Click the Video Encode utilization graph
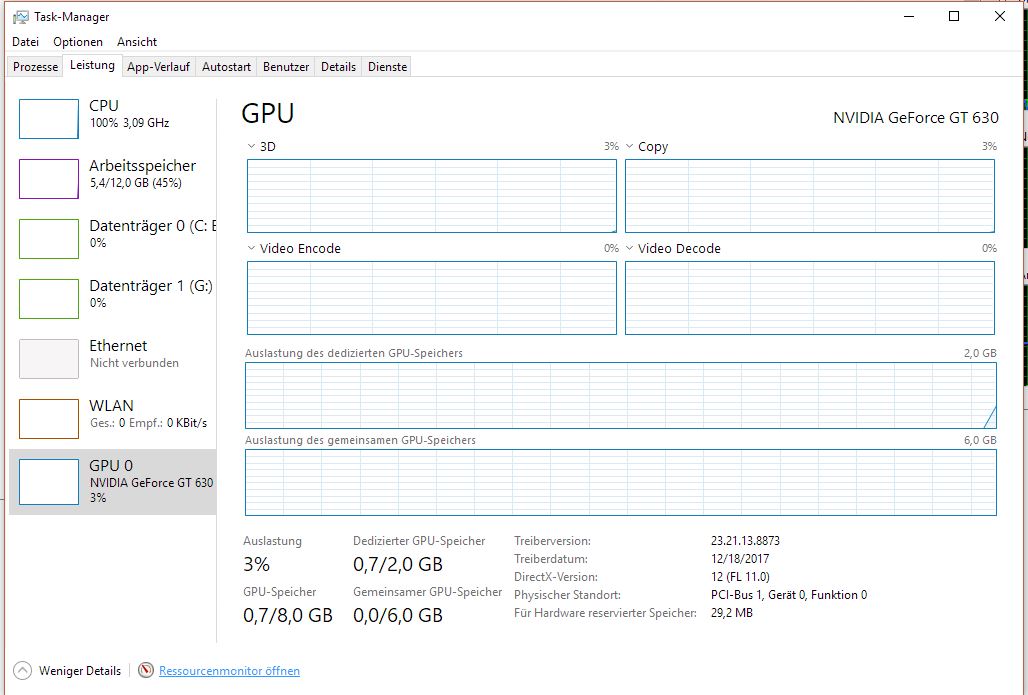The image size is (1028, 695). click(432, 298)
